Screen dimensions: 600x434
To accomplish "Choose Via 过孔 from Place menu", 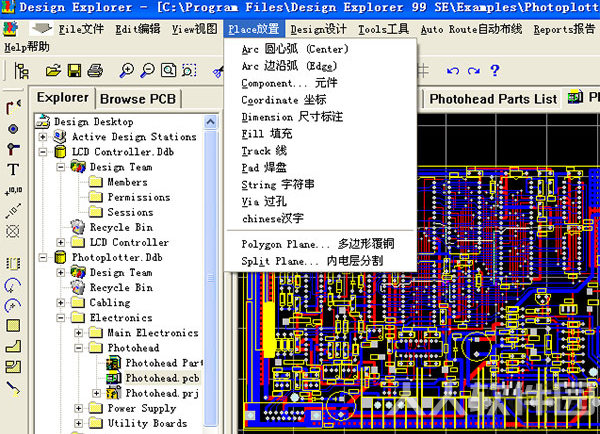I will coord(320,201).
